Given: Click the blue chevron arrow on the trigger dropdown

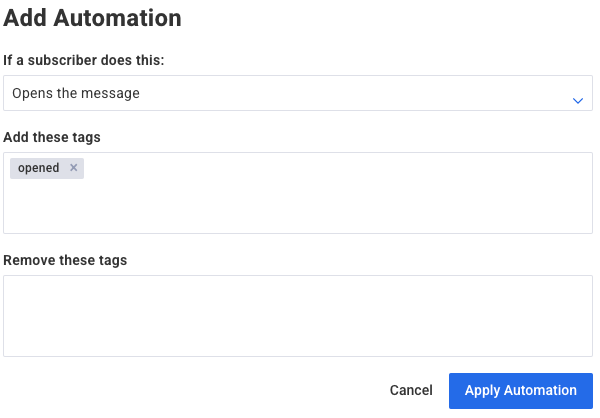Looking at the screenshot, I should point(577,100).
